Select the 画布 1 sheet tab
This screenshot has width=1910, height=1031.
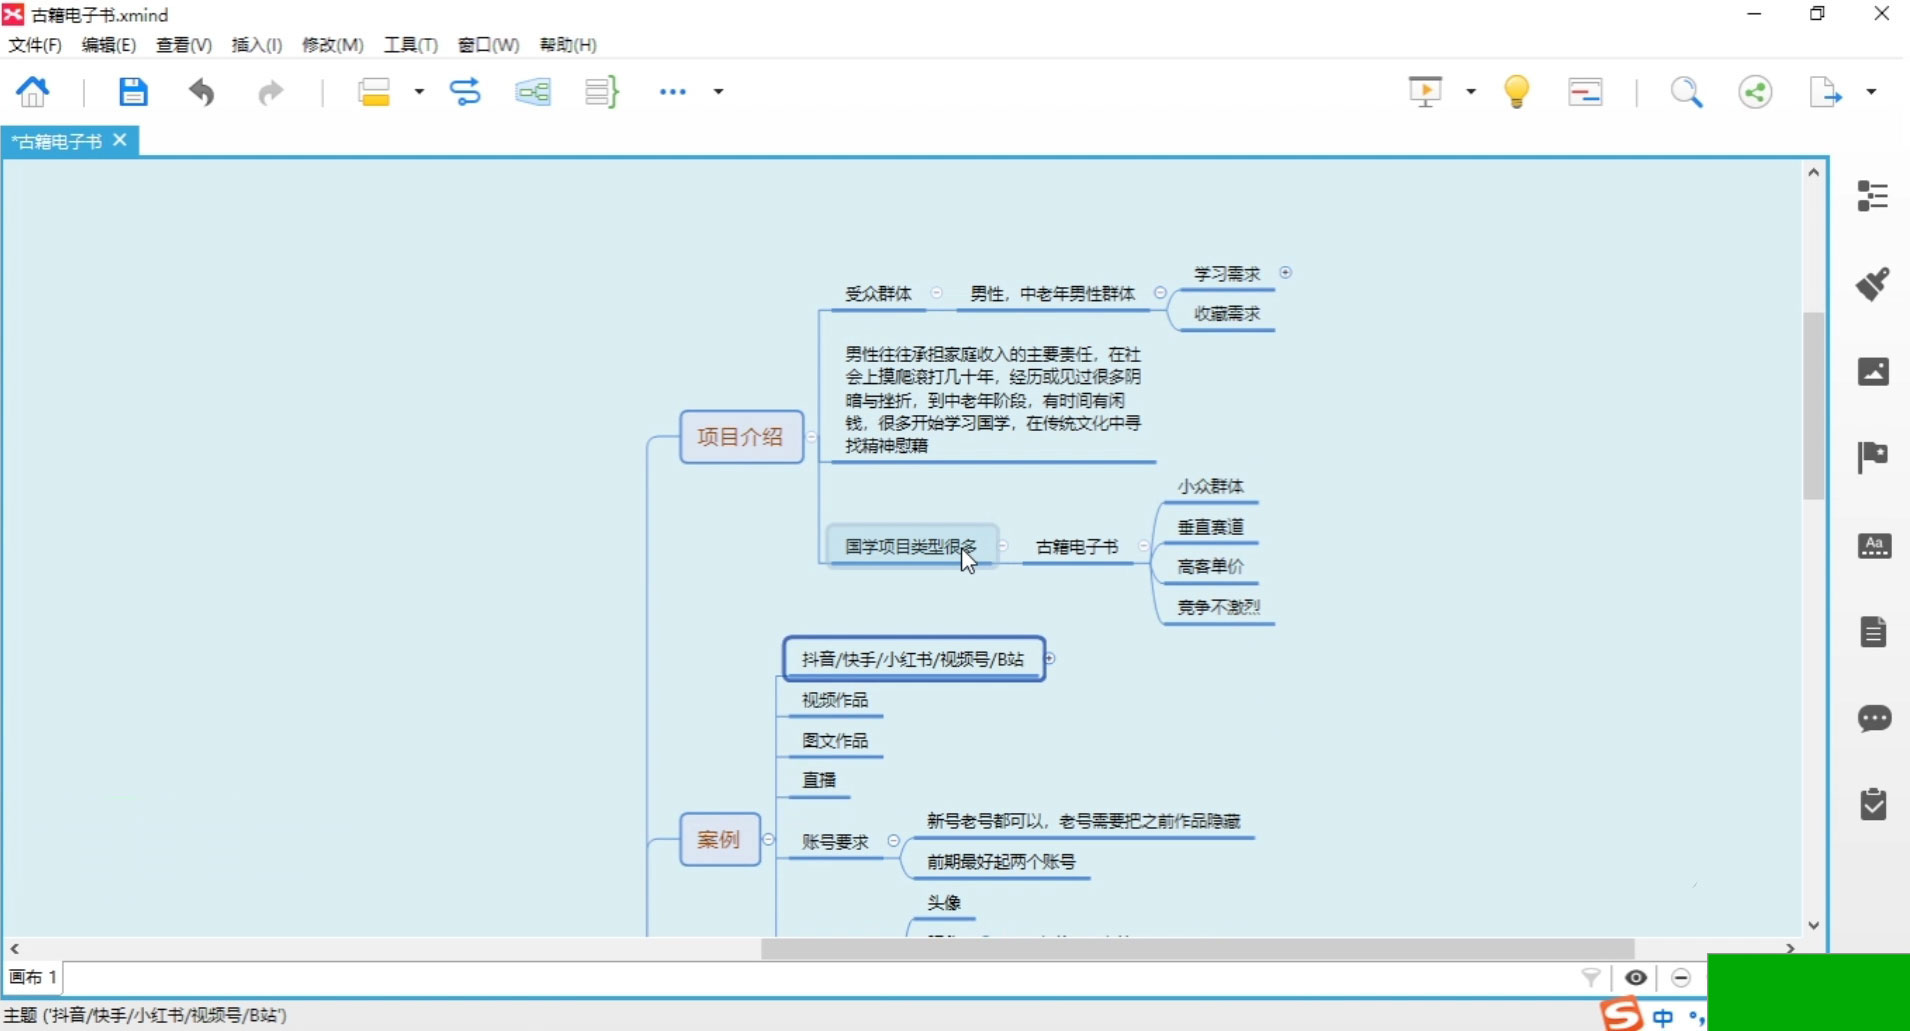[x=33, y=977]
